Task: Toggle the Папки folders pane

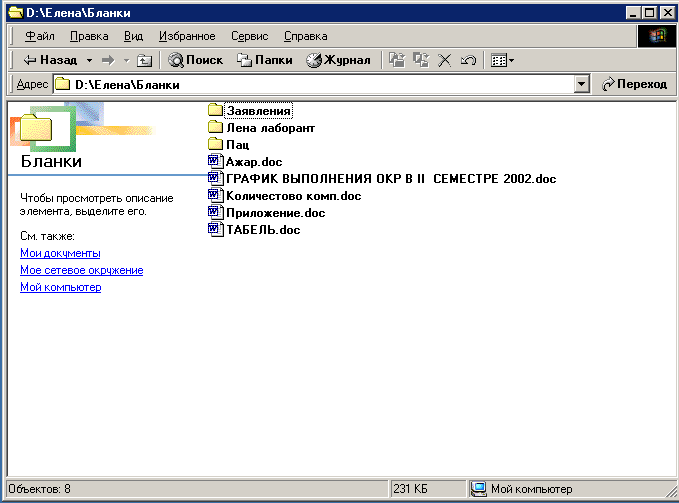Action: 265,60
